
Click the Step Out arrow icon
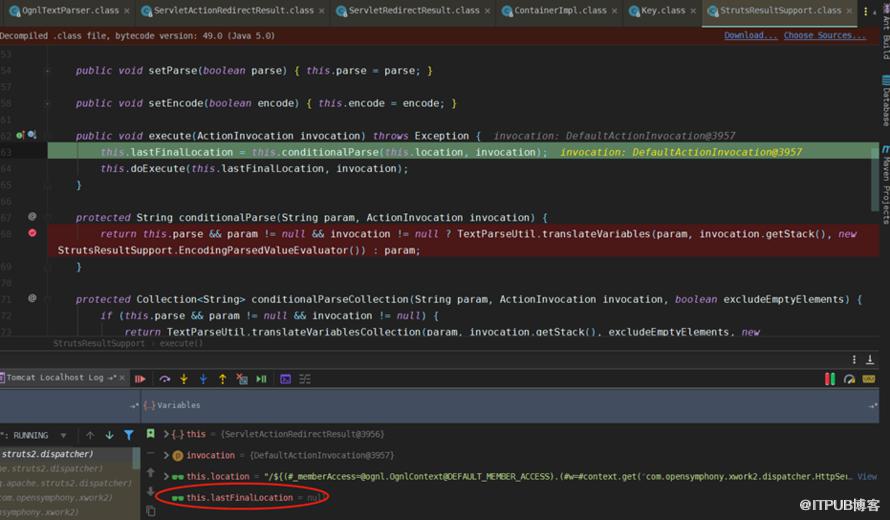[x=222, y=379]
